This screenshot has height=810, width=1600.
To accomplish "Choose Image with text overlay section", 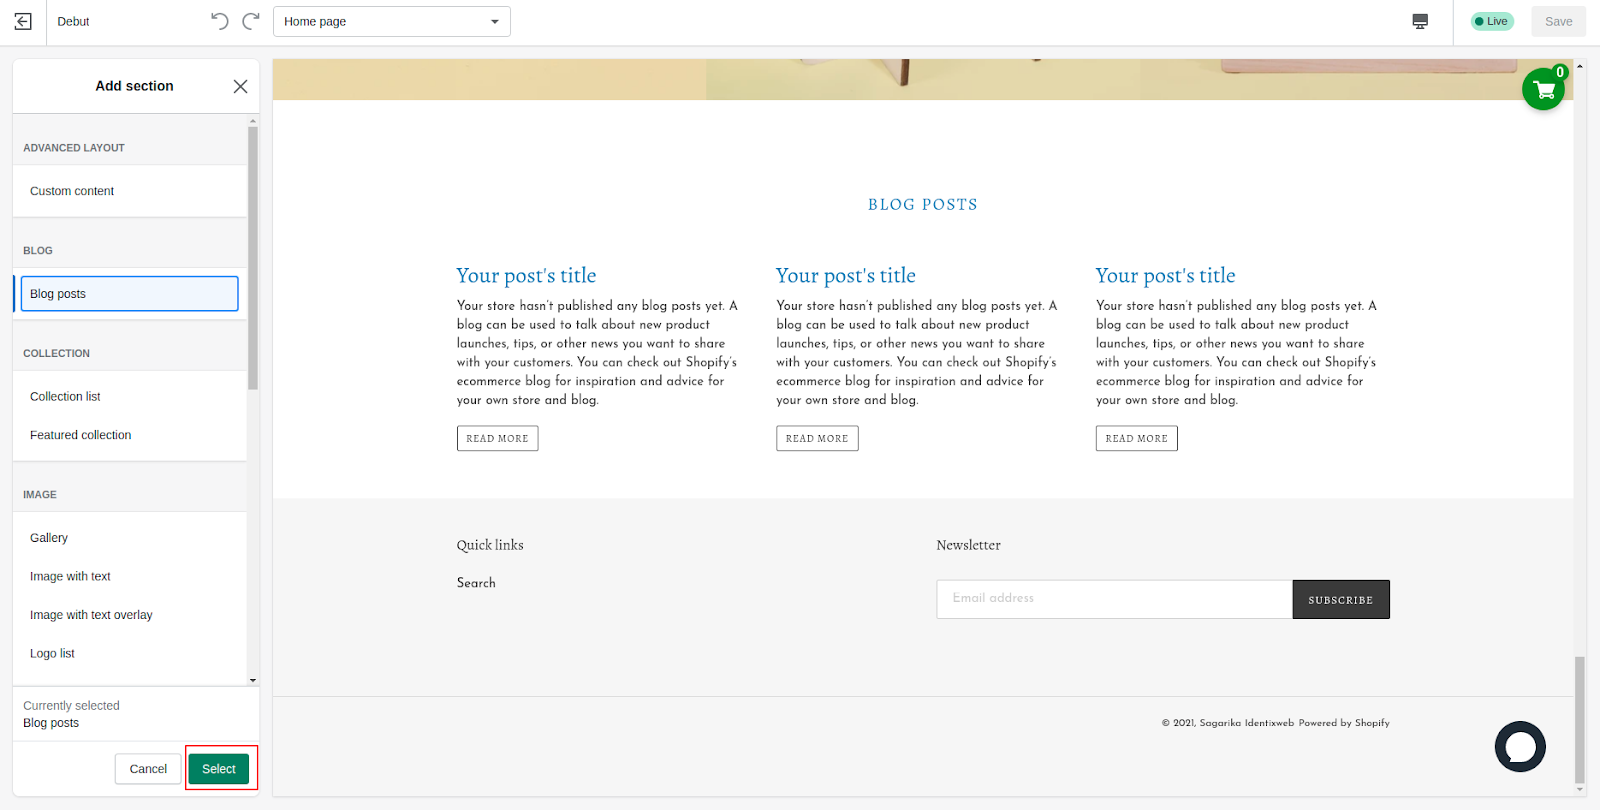I will (x=129, y=615).
